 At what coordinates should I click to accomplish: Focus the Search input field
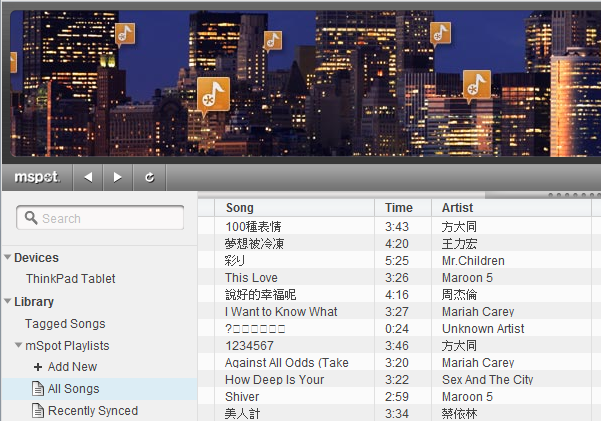pyautogui.click(x=100, y=218)
